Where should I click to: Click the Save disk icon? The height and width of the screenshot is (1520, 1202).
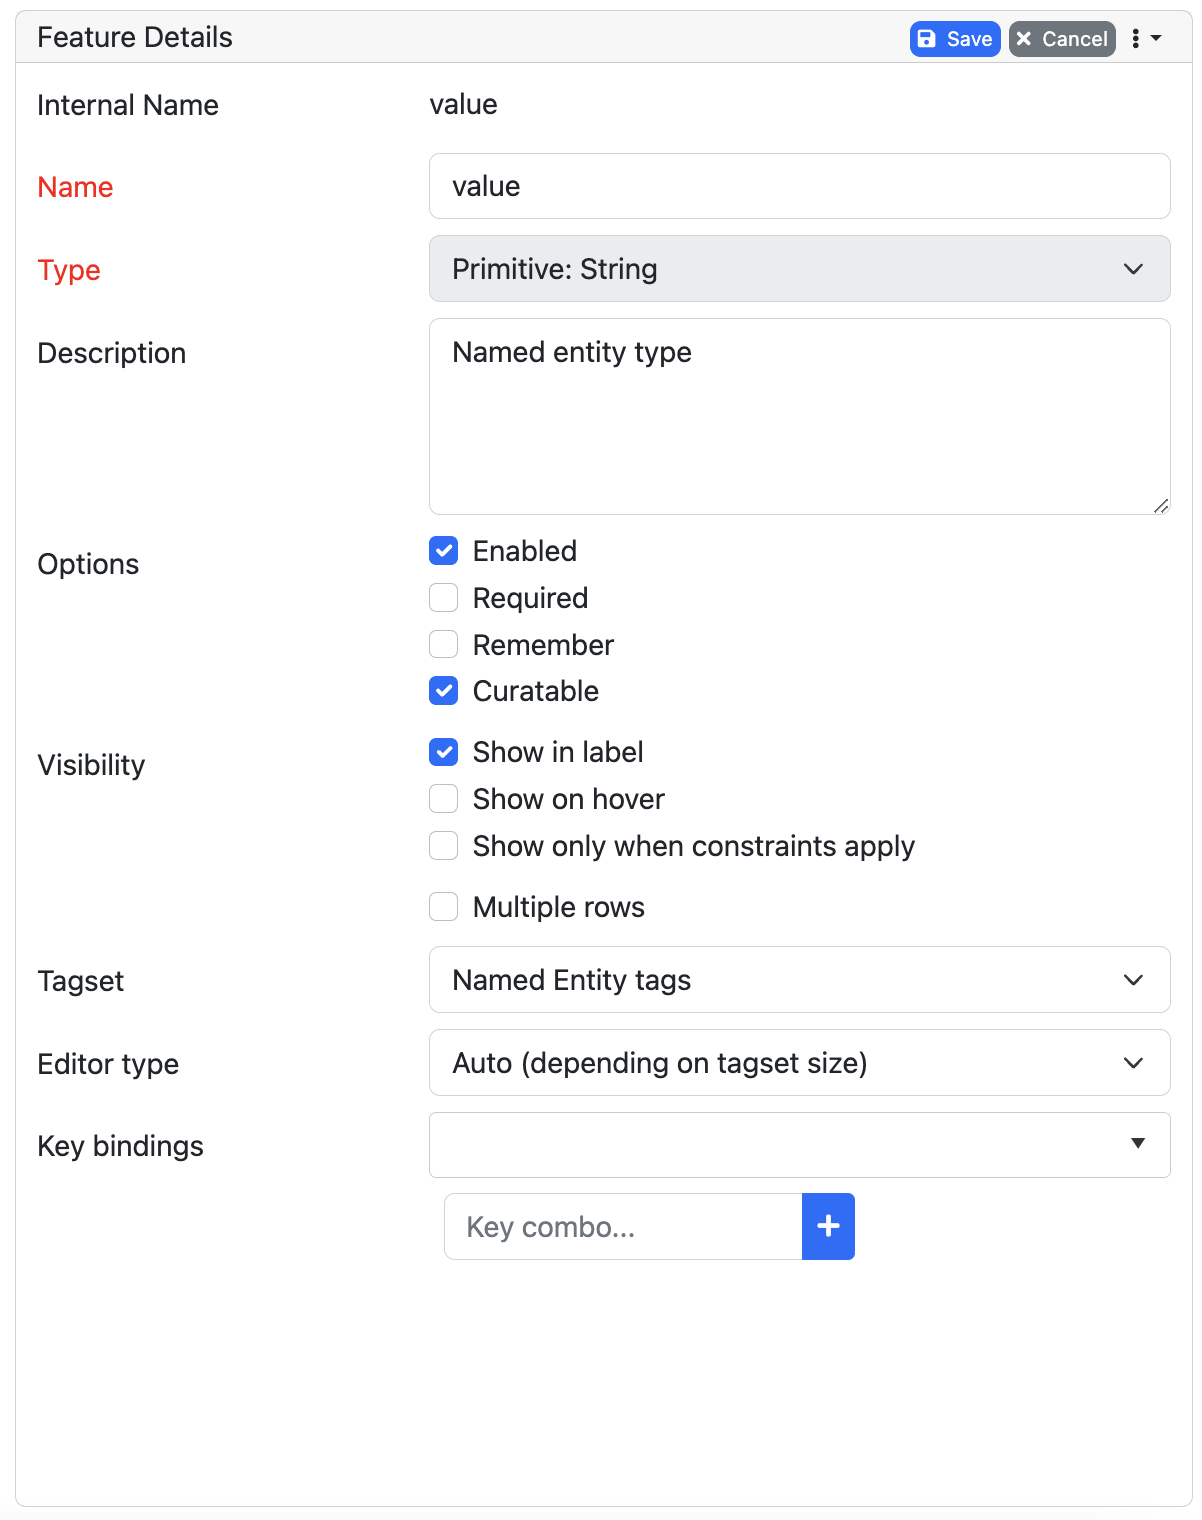pos(927,38)
